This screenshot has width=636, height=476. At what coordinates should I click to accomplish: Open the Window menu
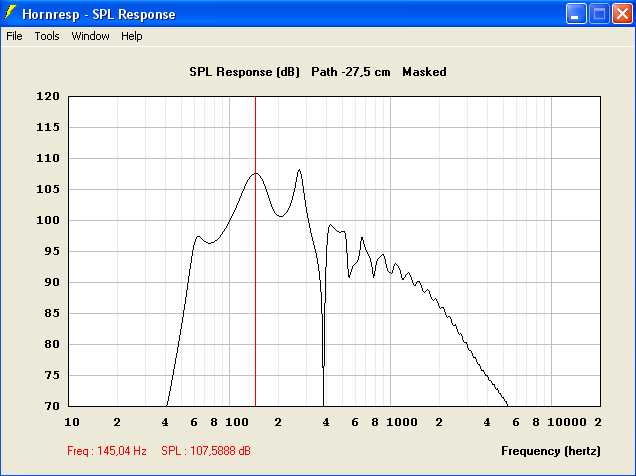(90, 36)
